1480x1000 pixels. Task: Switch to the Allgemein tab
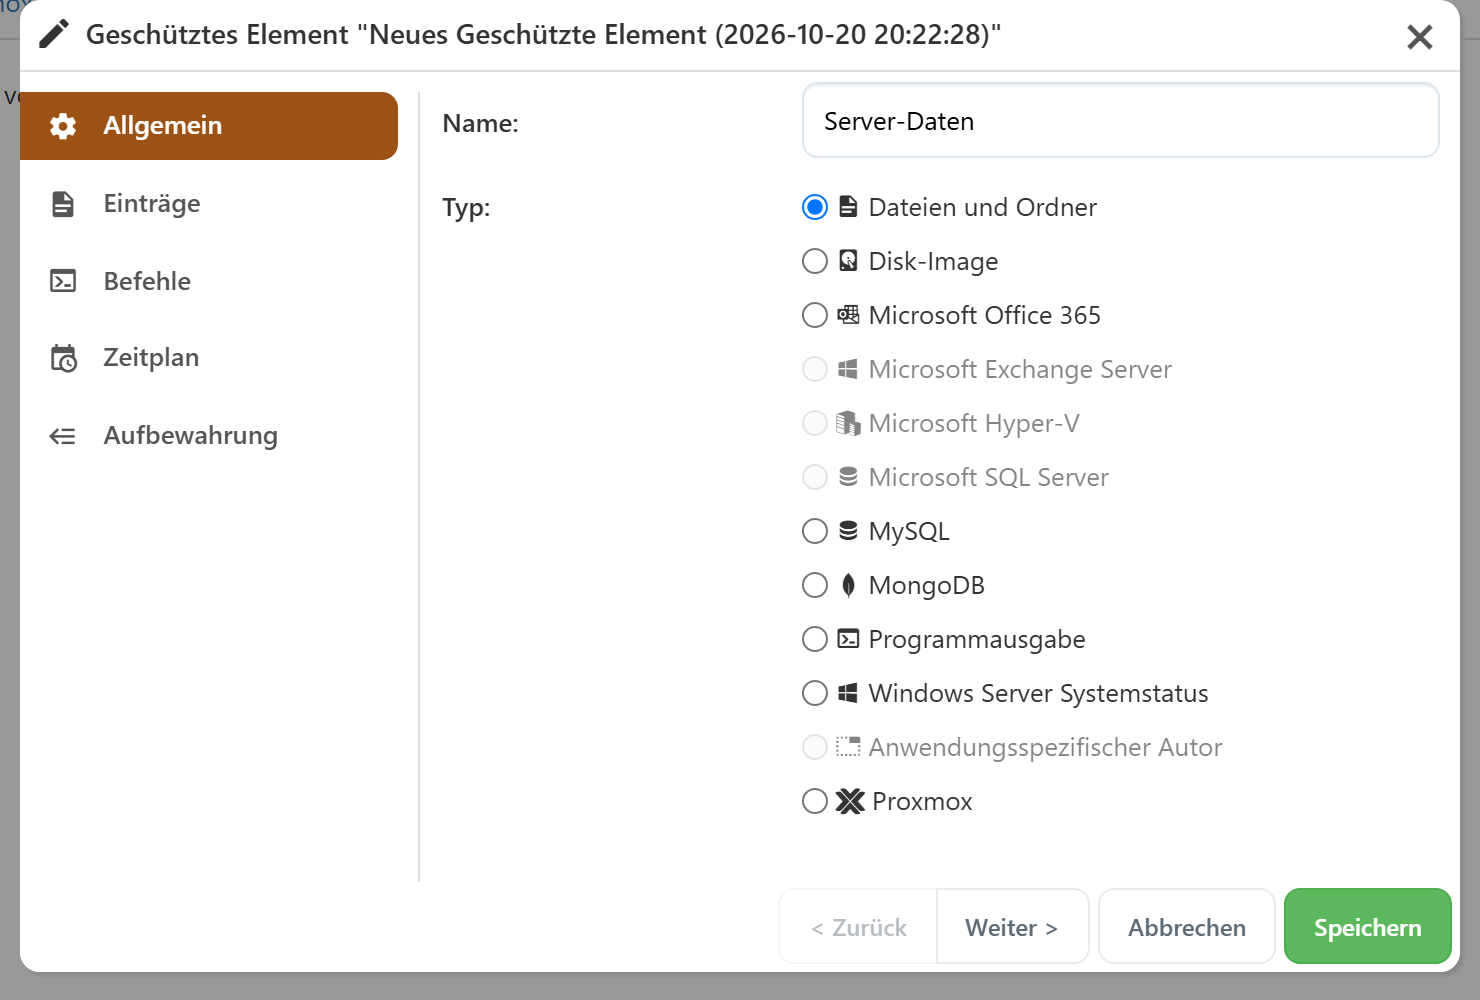pos(209,126)
